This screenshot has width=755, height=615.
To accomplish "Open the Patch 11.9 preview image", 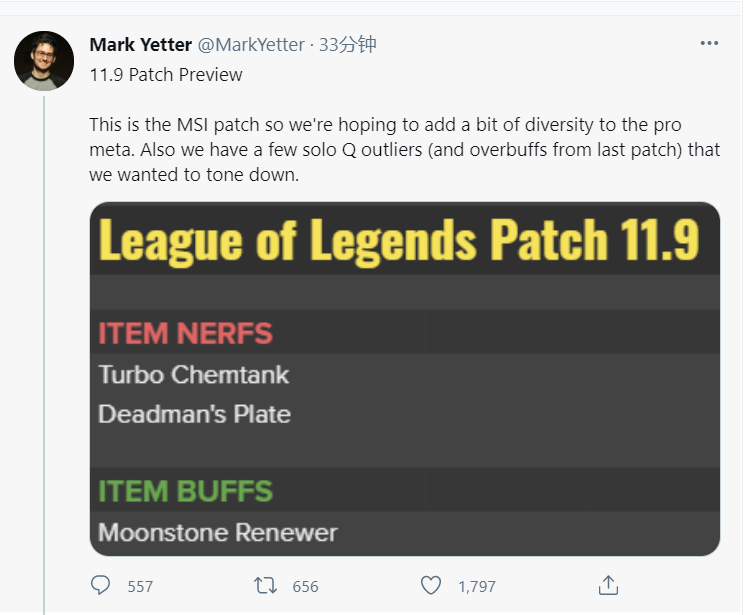I will point(405,379).
